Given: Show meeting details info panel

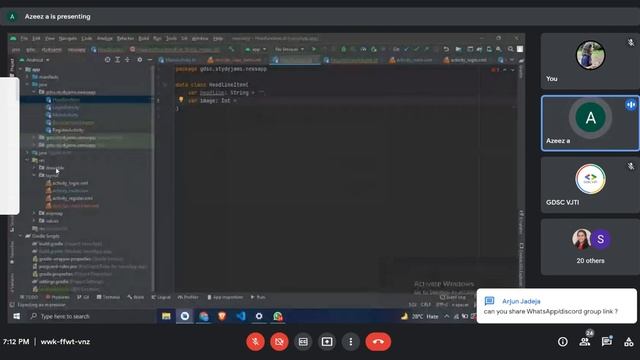Looking at the screenshot, I should [562, 342].
